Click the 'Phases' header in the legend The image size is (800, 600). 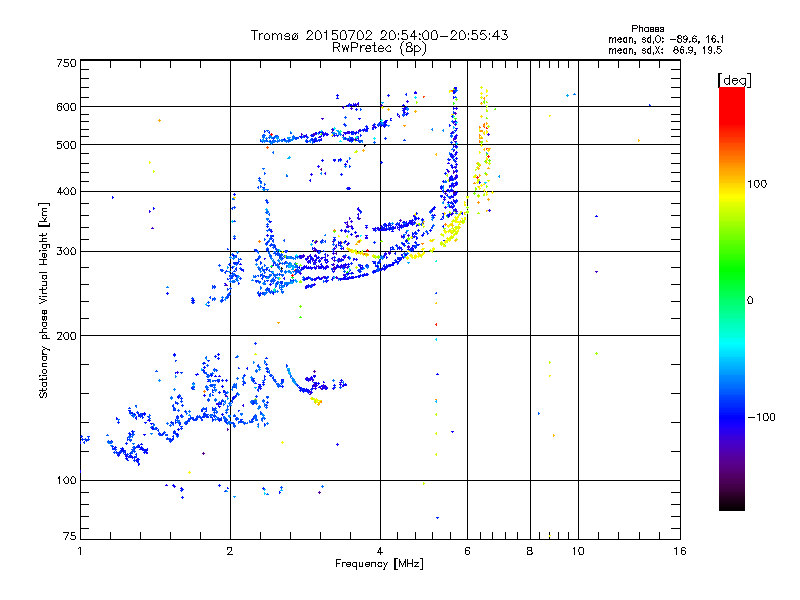coord(647,29)
